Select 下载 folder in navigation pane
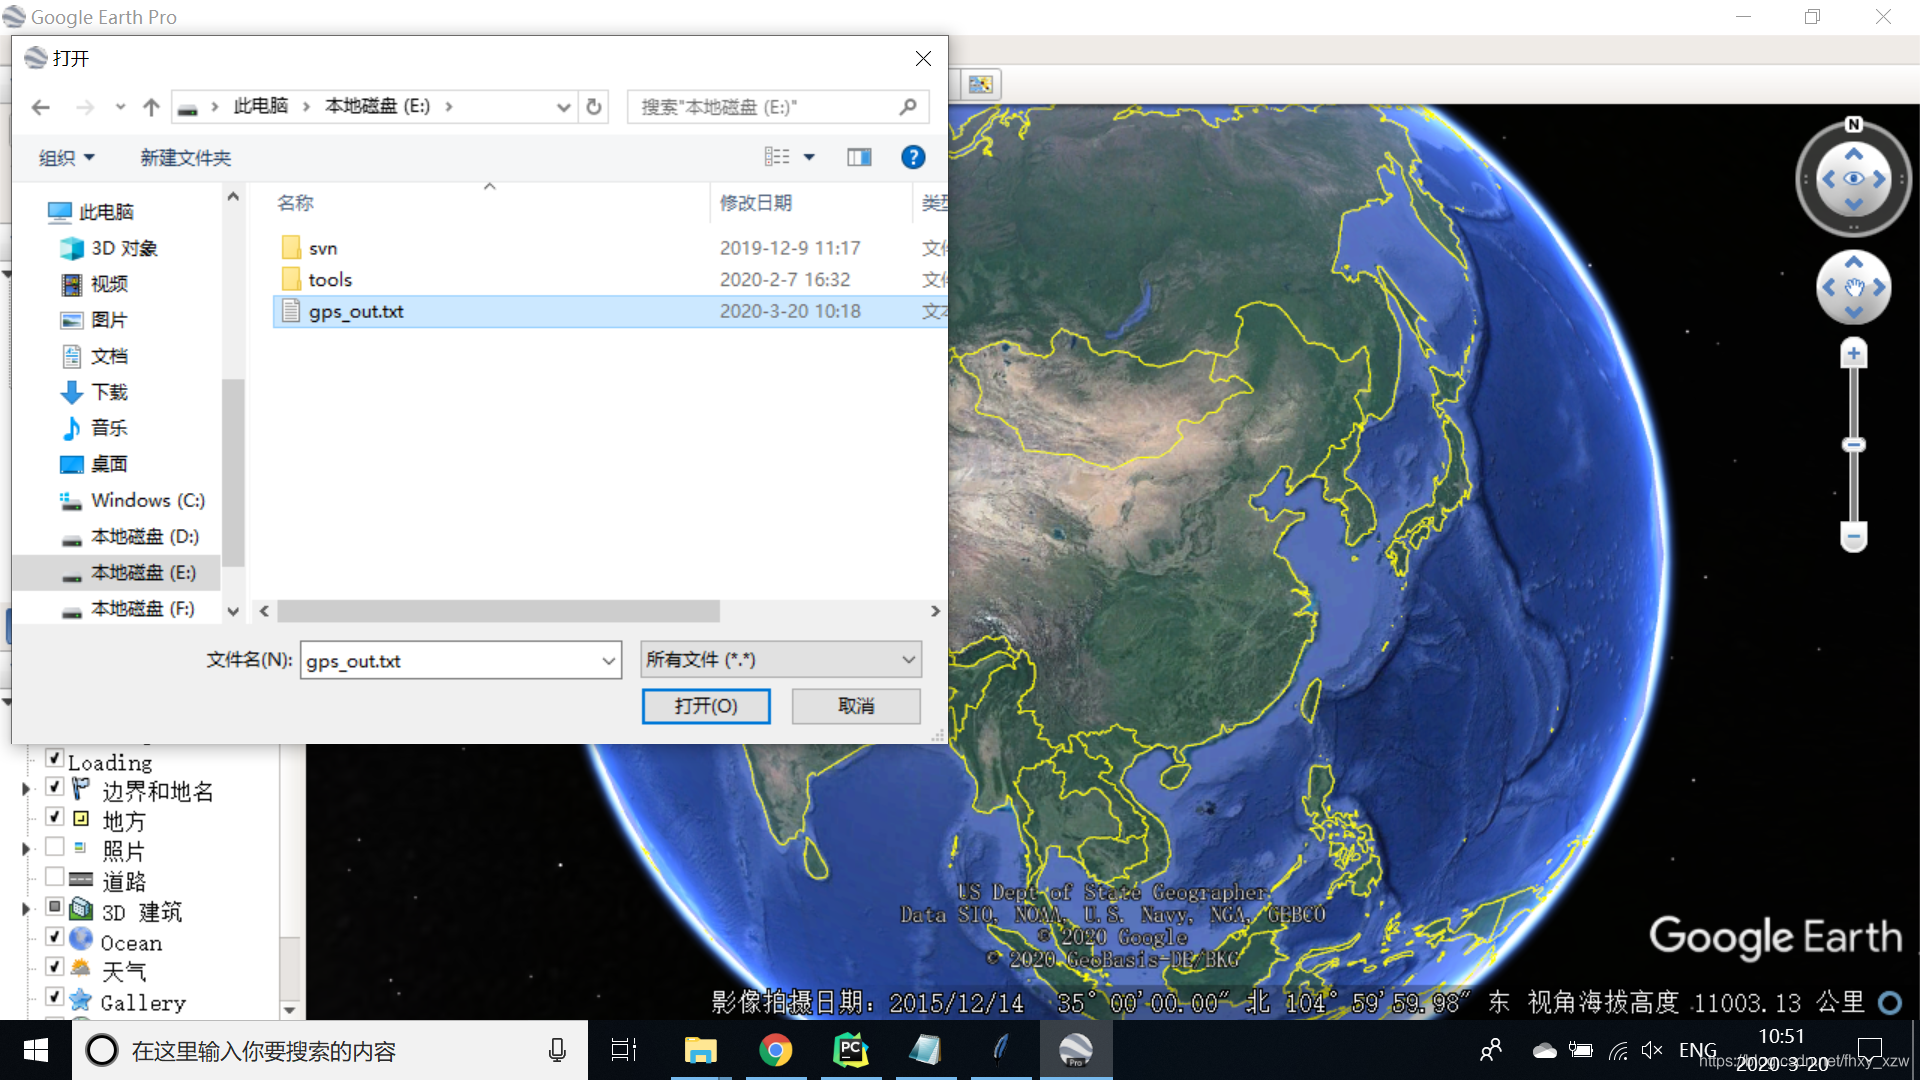The image size is (1920, 1080). click(x=109, y=392)
